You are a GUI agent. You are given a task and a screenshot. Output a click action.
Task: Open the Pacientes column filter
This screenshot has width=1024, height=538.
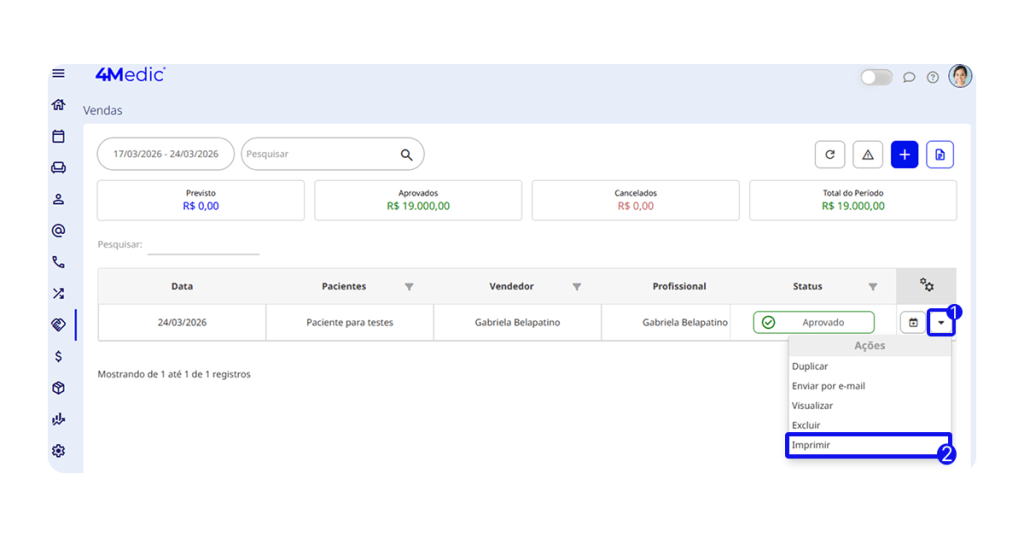pos(409,287)
